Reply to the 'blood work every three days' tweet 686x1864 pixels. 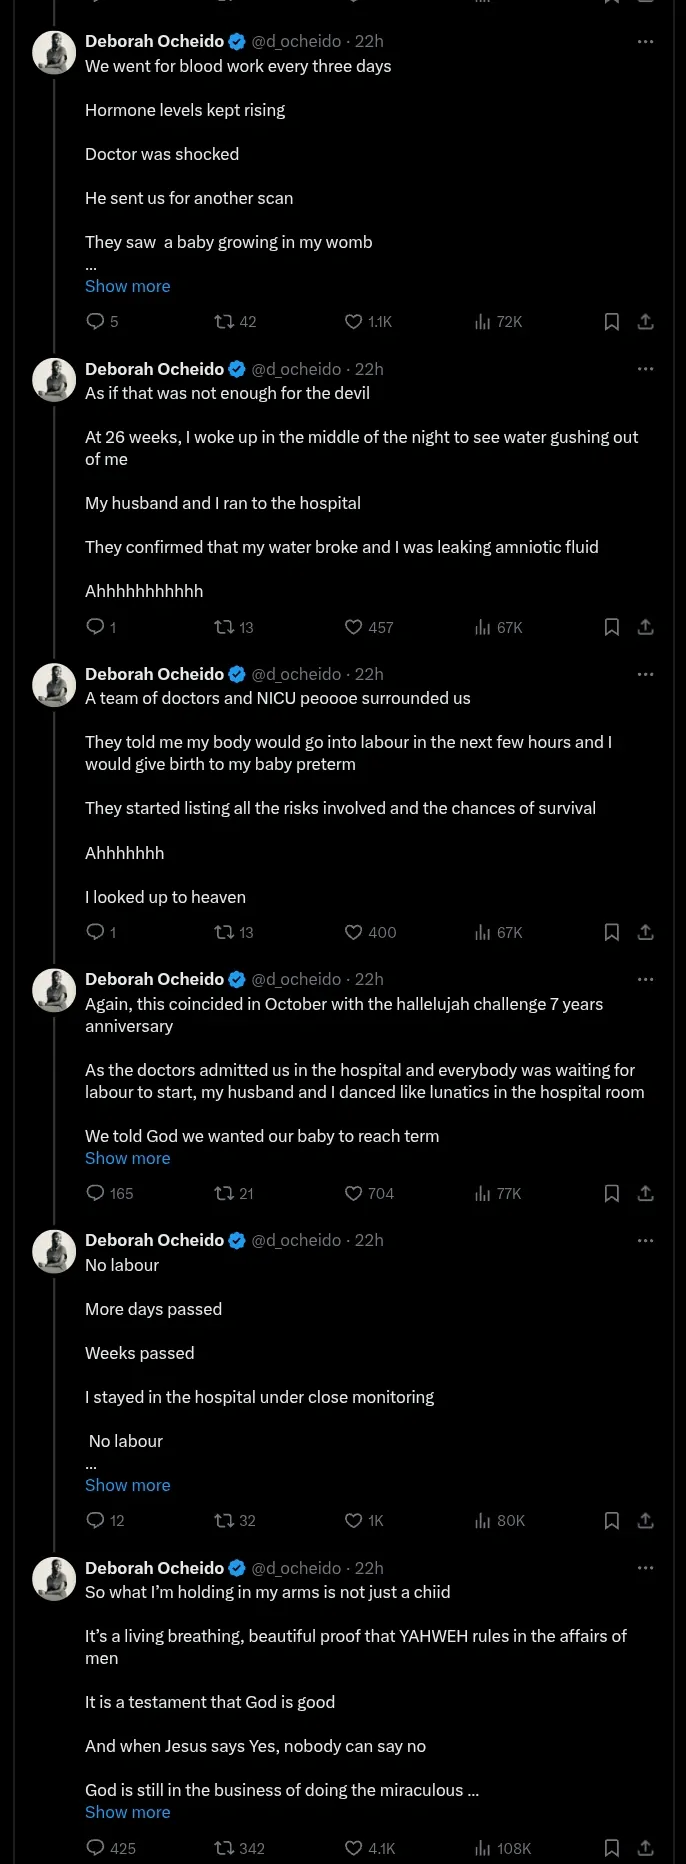tap(96, 321)
